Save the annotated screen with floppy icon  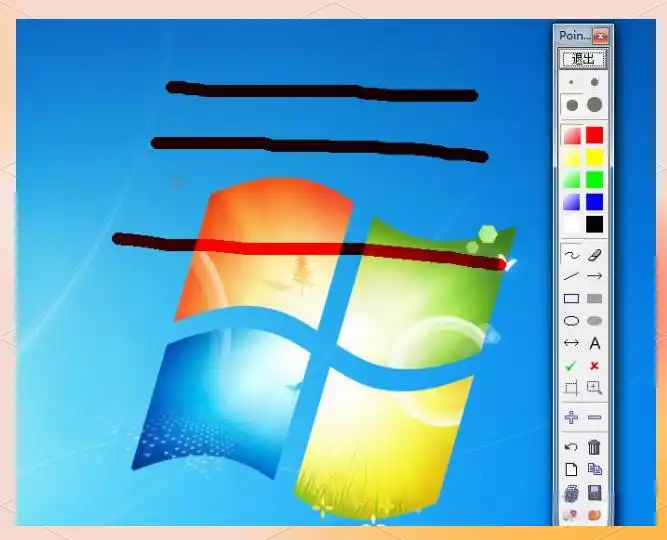point(595,493)
